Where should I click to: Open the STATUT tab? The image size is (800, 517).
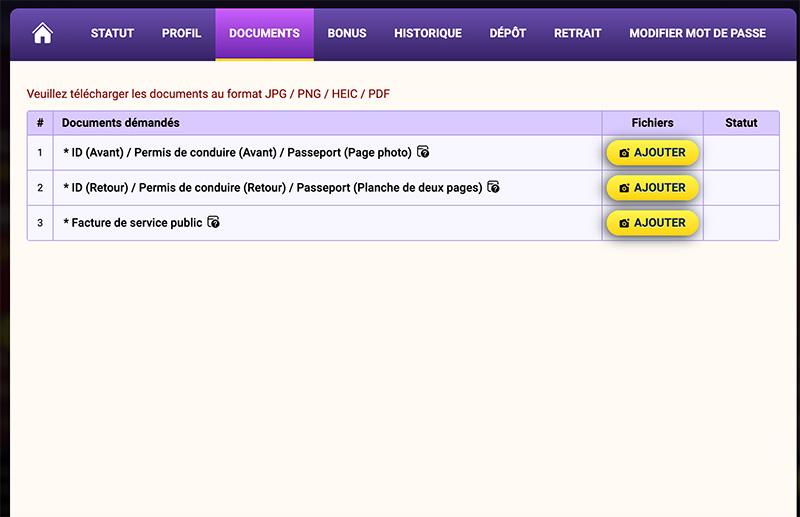pos(112,33)
